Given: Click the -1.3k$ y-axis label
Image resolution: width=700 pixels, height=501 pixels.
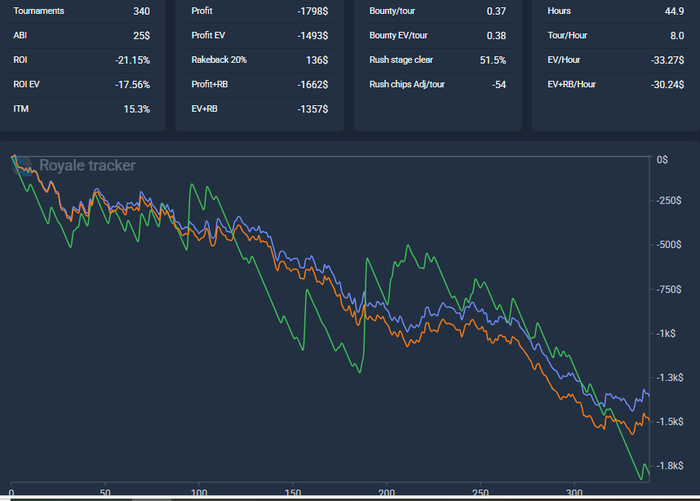Looking at the screenshot, I should tap(669, 378).
